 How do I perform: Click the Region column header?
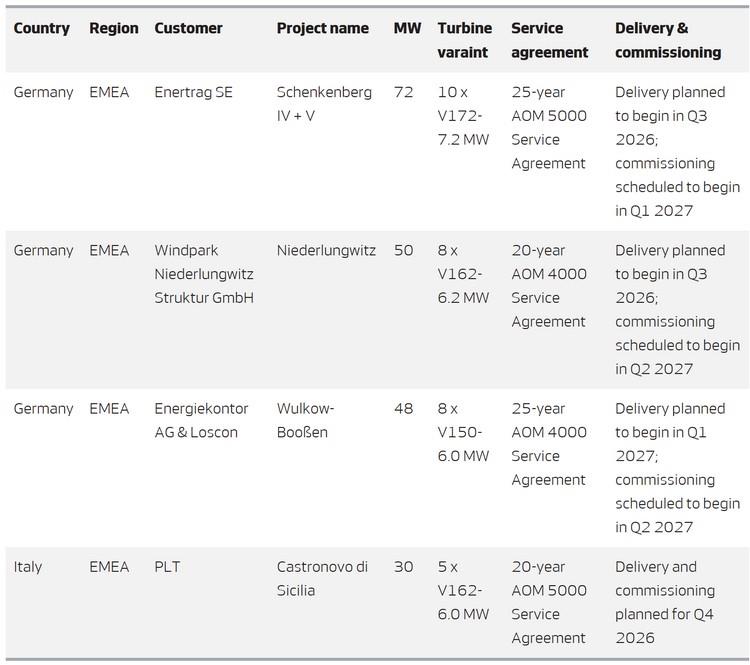(x=113, y=28)
